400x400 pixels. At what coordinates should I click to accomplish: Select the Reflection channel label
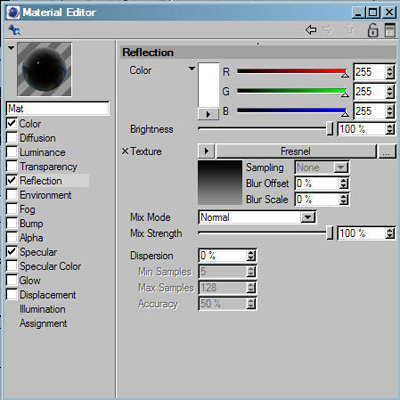coord(41,181)
